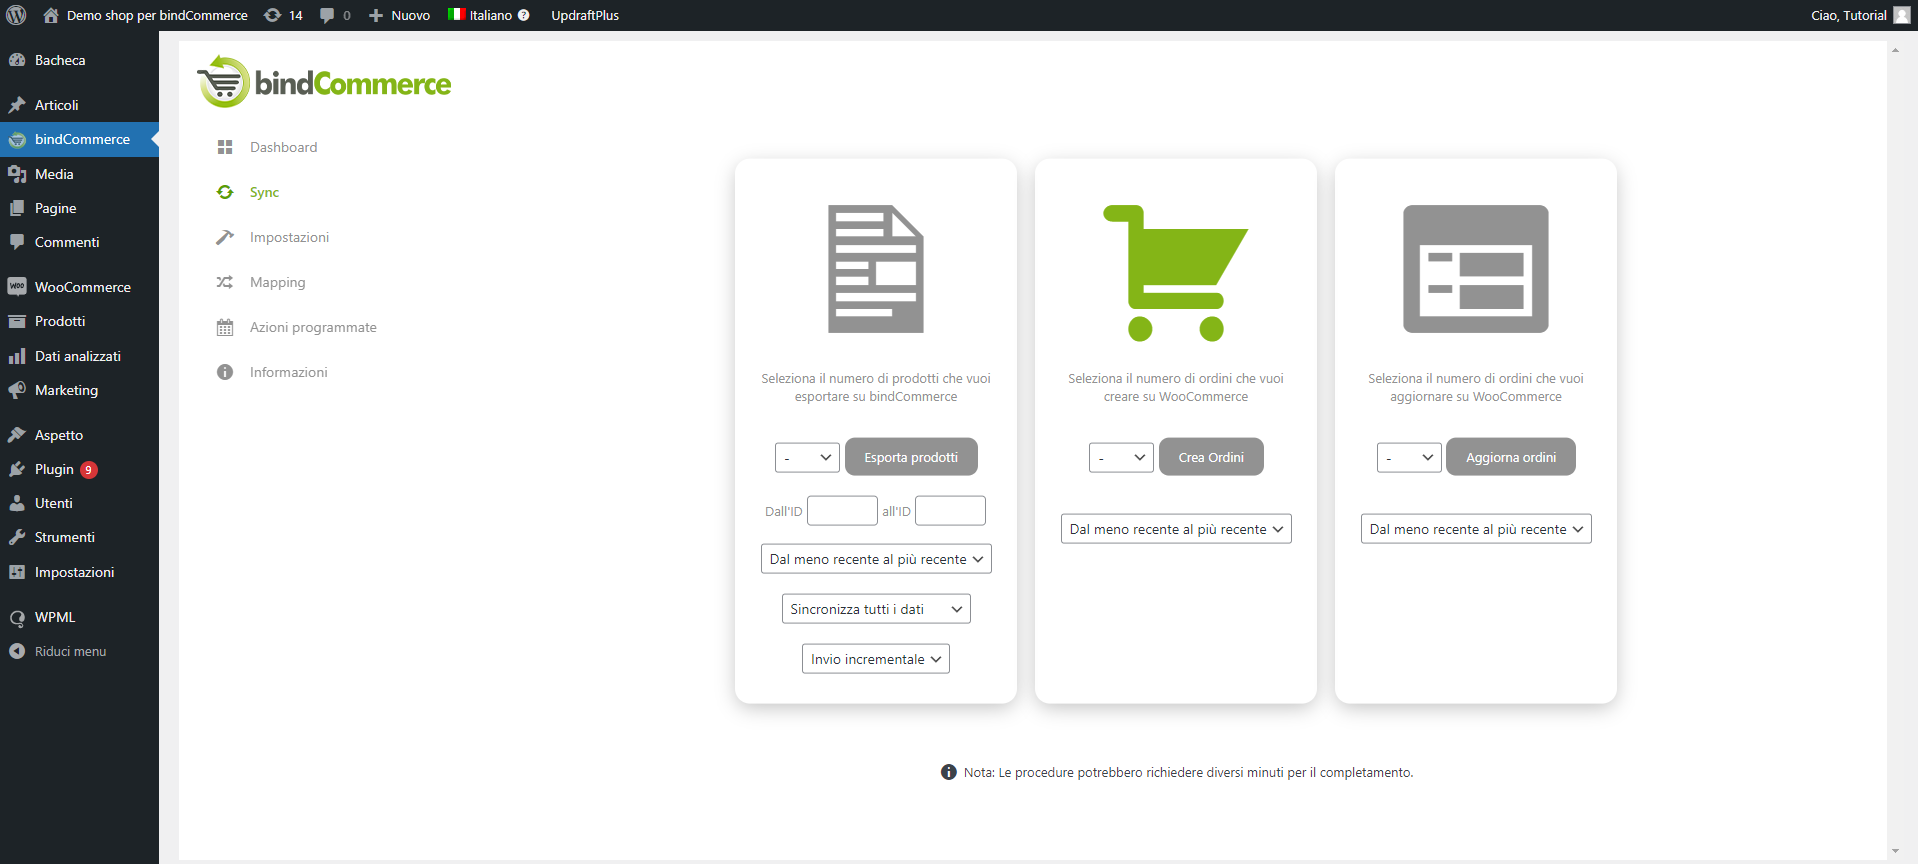The height and width of the screenshot is (864, 1918).
Task: Open Azioni programmate calendar icon
Action: click(x=225, y=327)
